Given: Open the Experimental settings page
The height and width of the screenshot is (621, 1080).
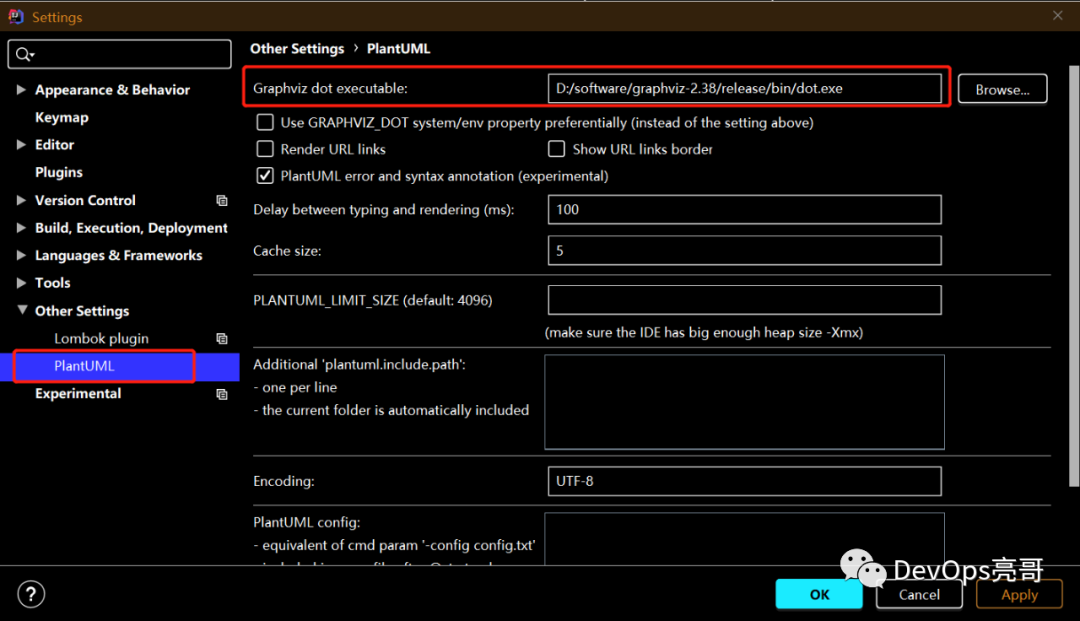Looking at the screenshot, I should pos(78,394).
